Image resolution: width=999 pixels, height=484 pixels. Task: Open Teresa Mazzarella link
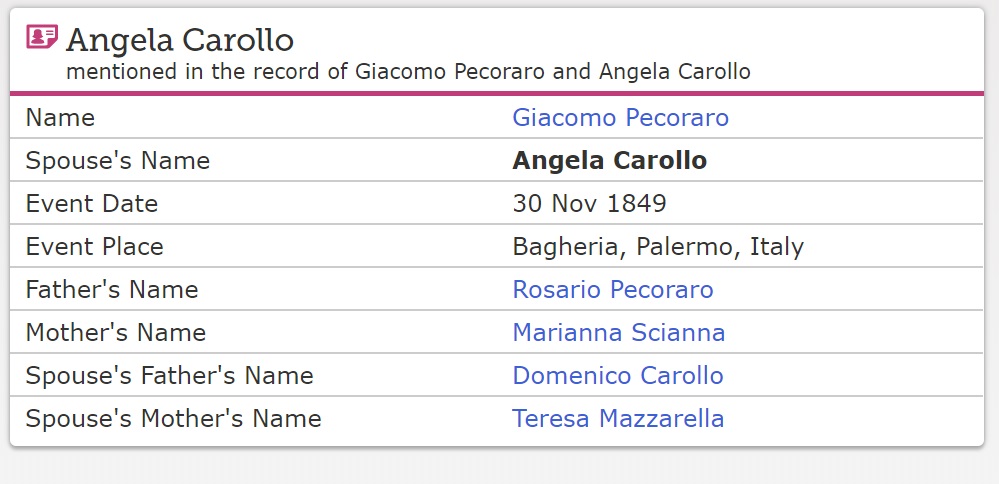point(617,419)
